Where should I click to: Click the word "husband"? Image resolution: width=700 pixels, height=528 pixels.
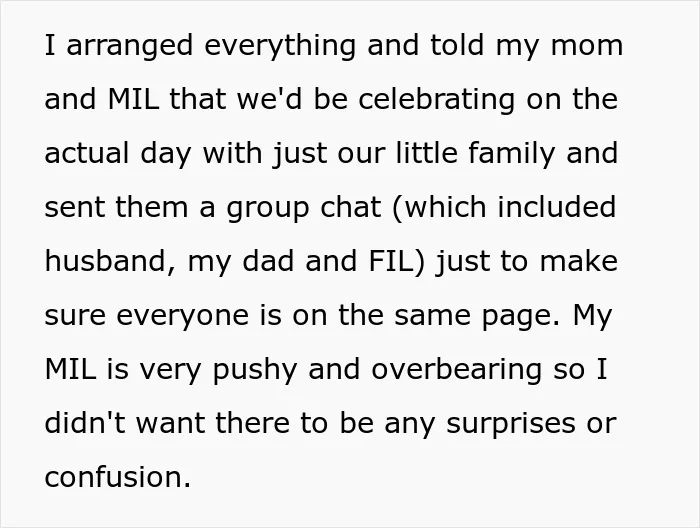click(x=106, y=261)
